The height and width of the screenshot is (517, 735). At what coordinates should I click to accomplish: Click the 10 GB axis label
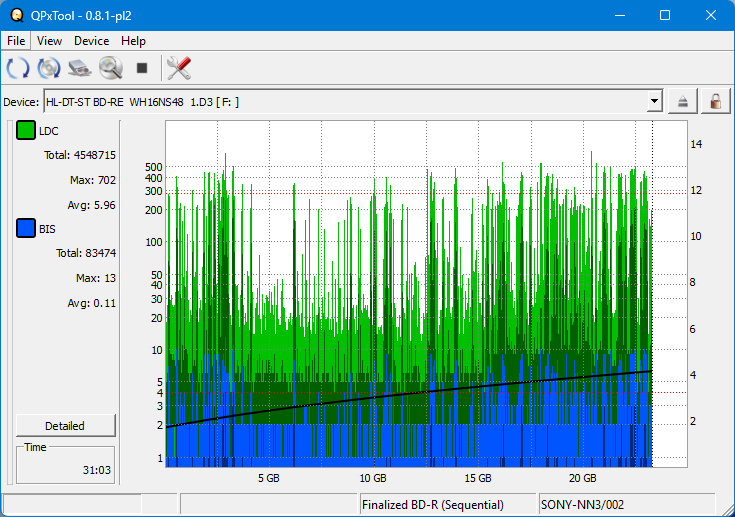pos(373,478)
